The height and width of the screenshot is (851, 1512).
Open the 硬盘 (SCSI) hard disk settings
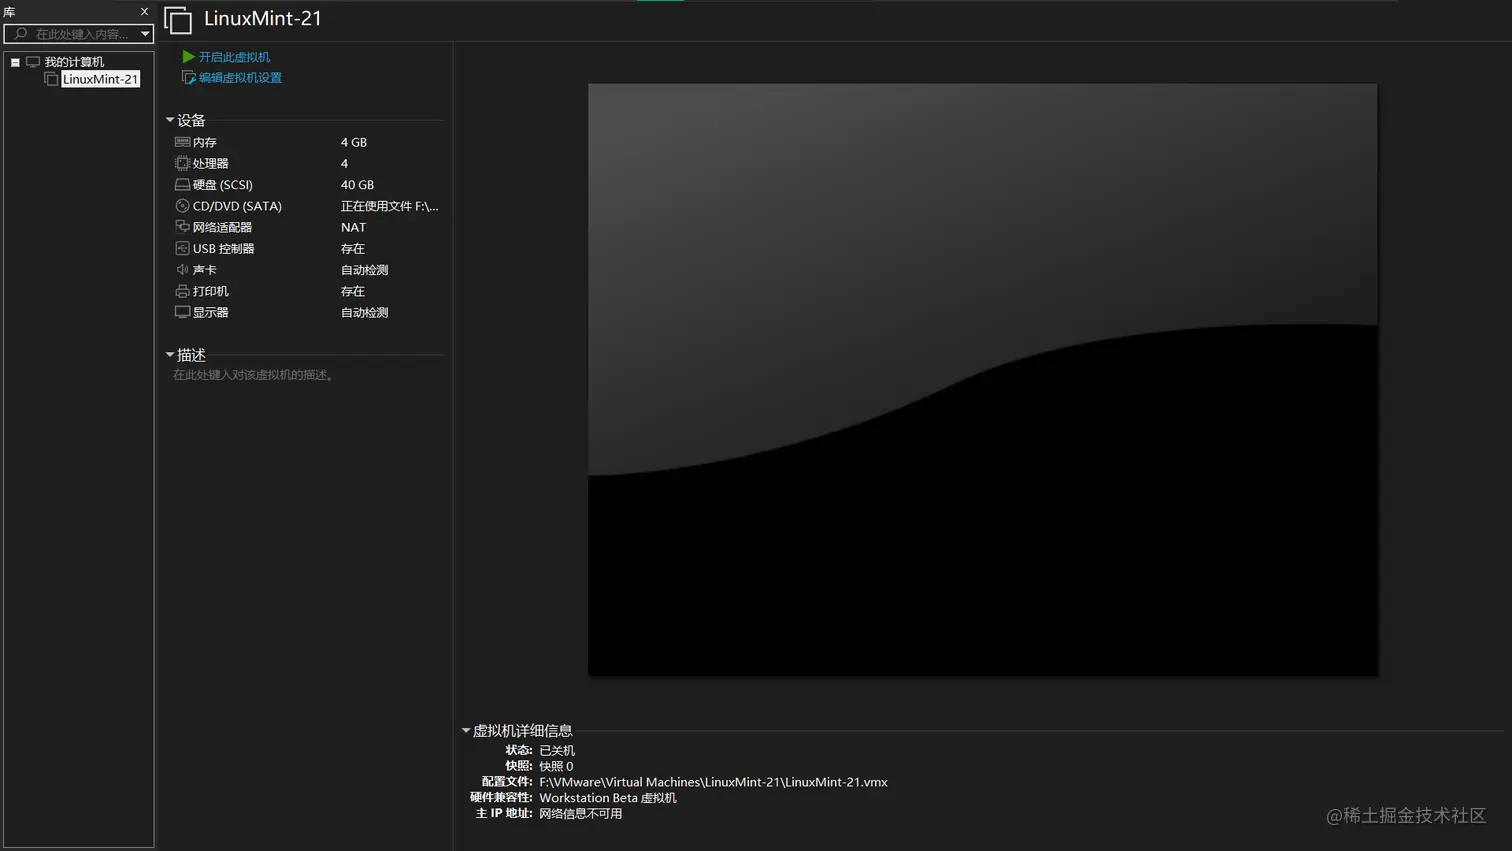pos(212,184)
